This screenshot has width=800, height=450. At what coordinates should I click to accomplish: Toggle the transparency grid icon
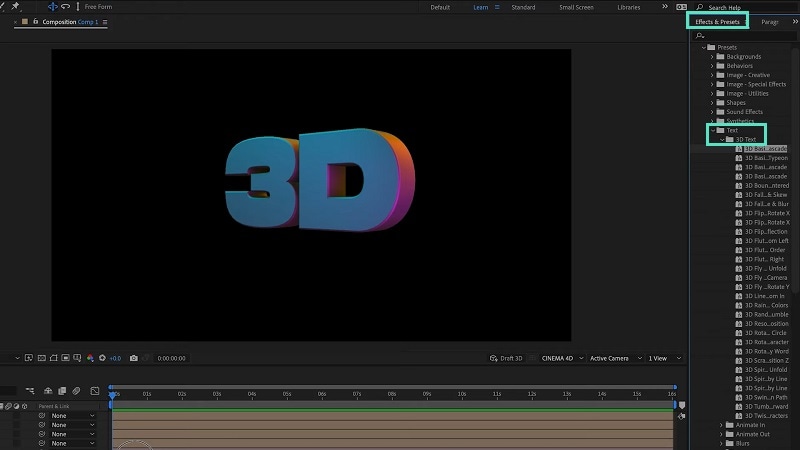pos(42,358)
